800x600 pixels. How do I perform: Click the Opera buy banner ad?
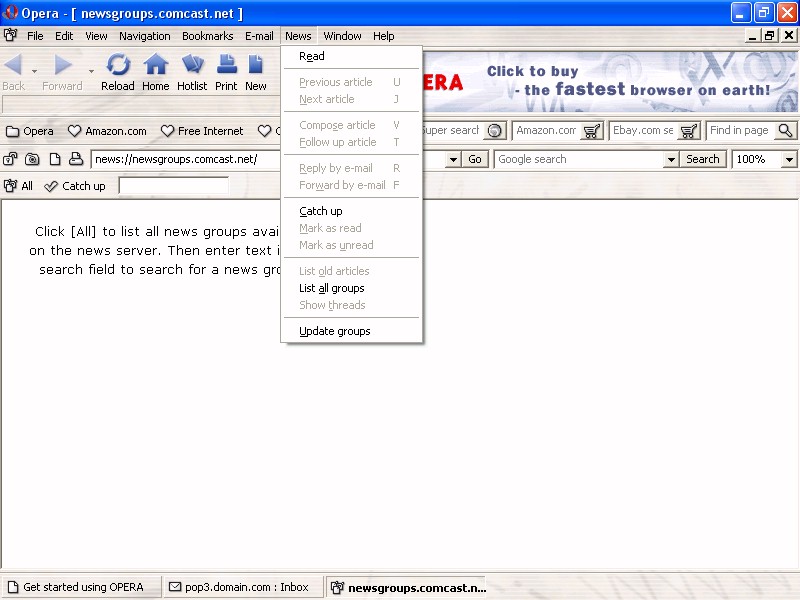[610, 82]
